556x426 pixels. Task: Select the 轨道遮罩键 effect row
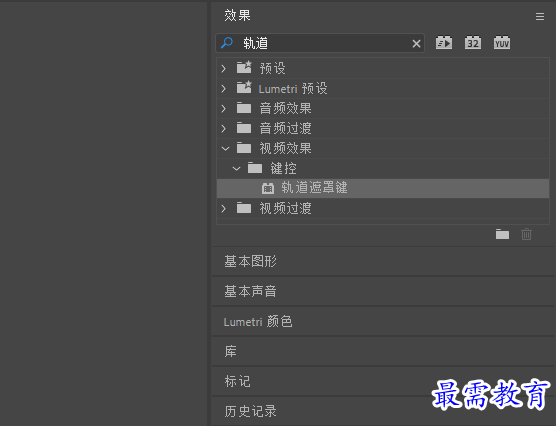tap(383, 188)
